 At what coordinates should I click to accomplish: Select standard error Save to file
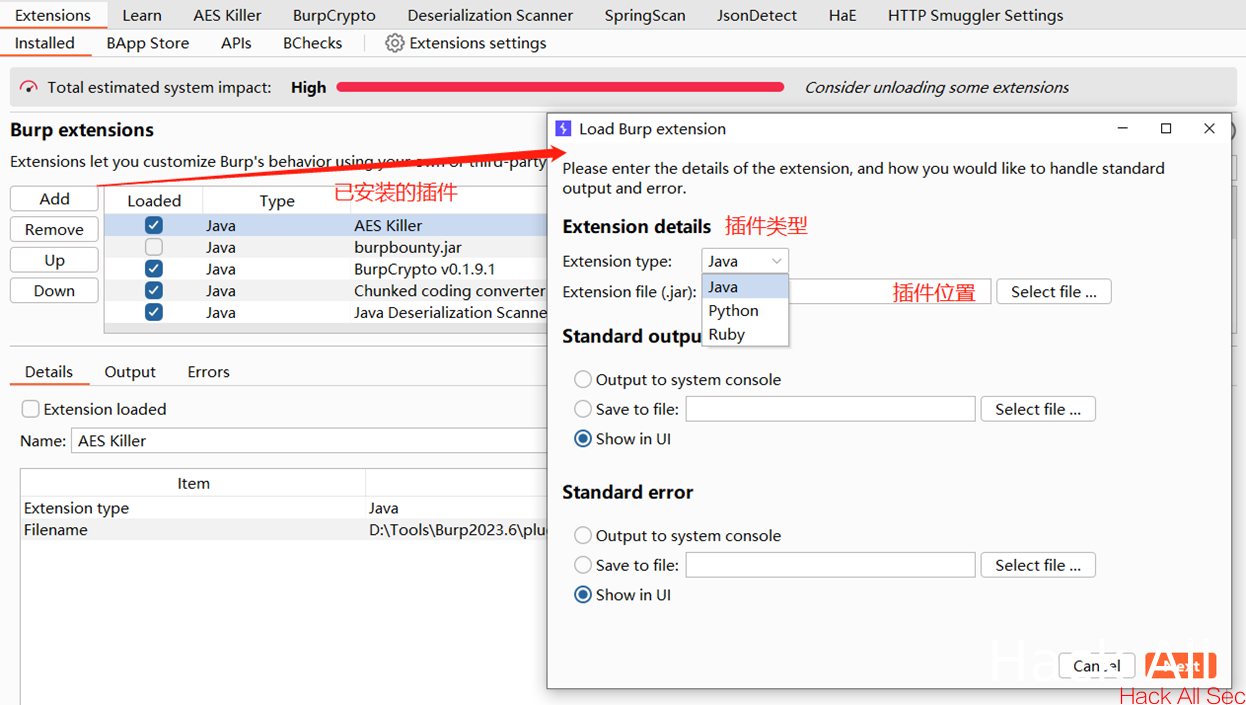click(583, 565)
